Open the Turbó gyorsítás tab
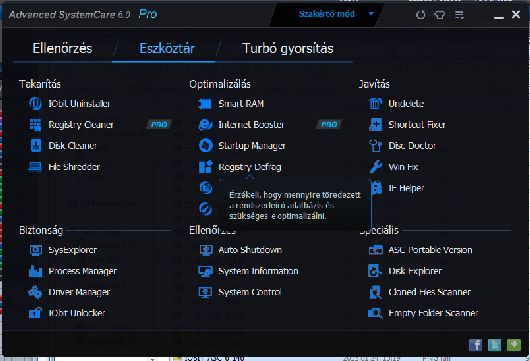 [x=288, y=48]
